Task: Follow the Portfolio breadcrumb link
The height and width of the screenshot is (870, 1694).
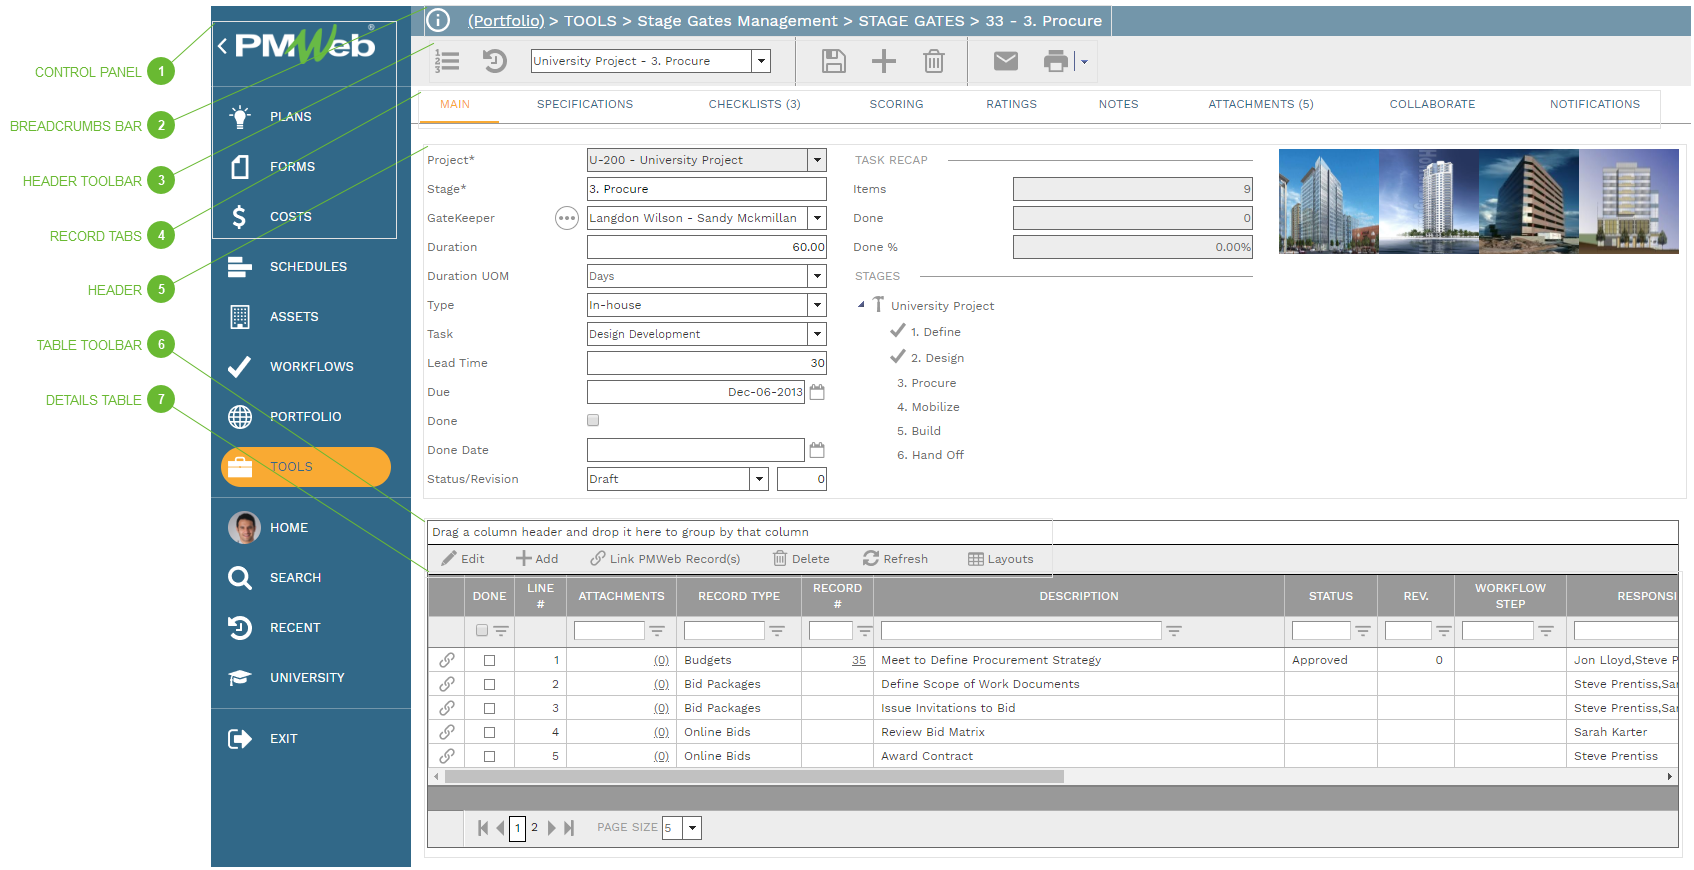Action: click(x=506, y=21)
